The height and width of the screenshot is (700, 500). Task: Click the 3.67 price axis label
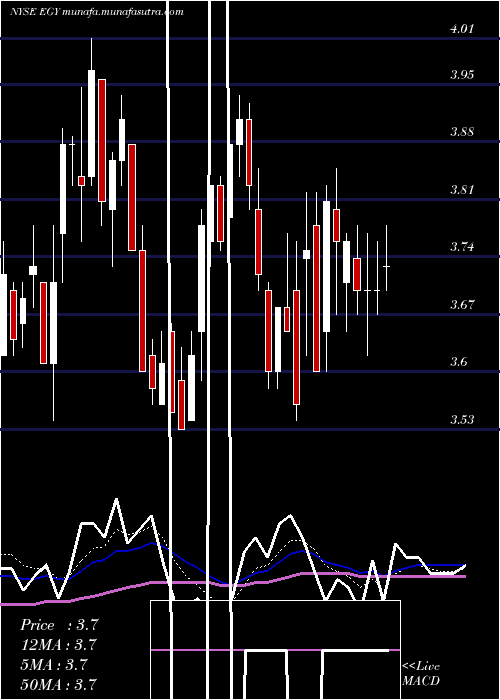click(462, 304)
